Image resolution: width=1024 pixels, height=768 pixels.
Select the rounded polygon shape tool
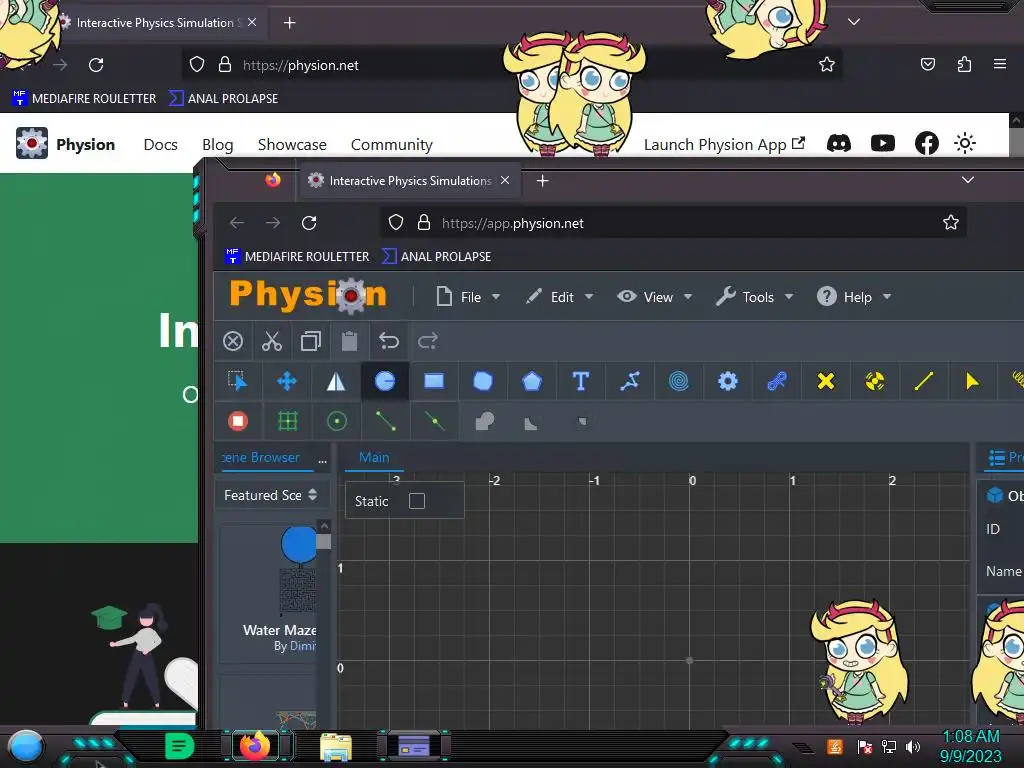click(x=483, y=381)
